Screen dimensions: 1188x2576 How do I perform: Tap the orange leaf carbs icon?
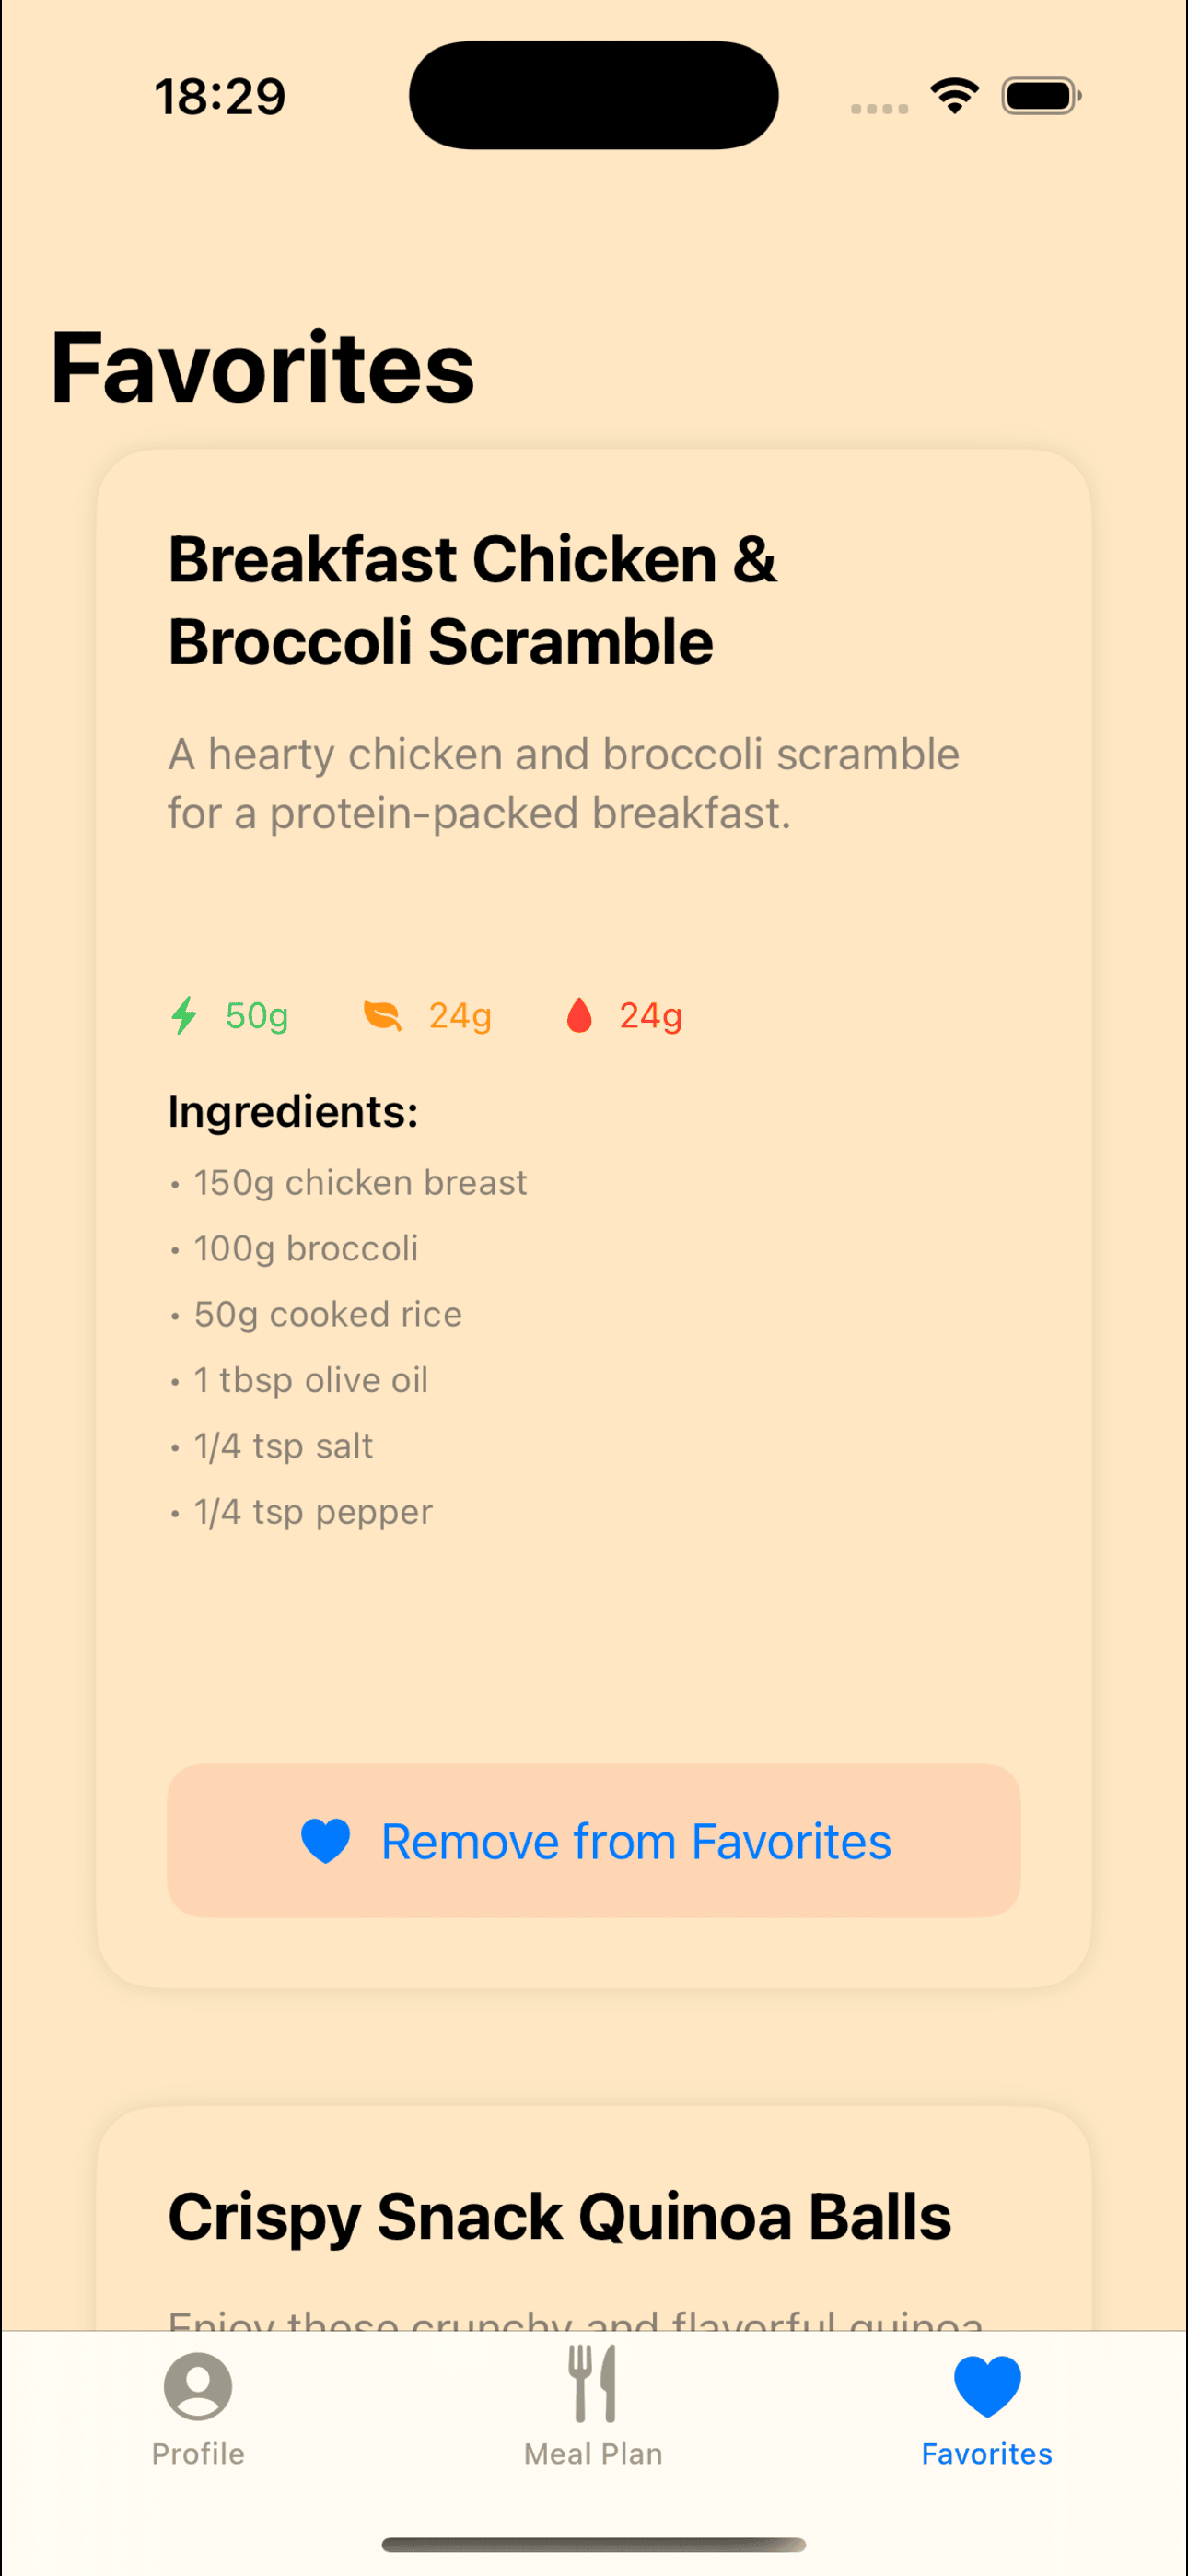click(382, 1015)
